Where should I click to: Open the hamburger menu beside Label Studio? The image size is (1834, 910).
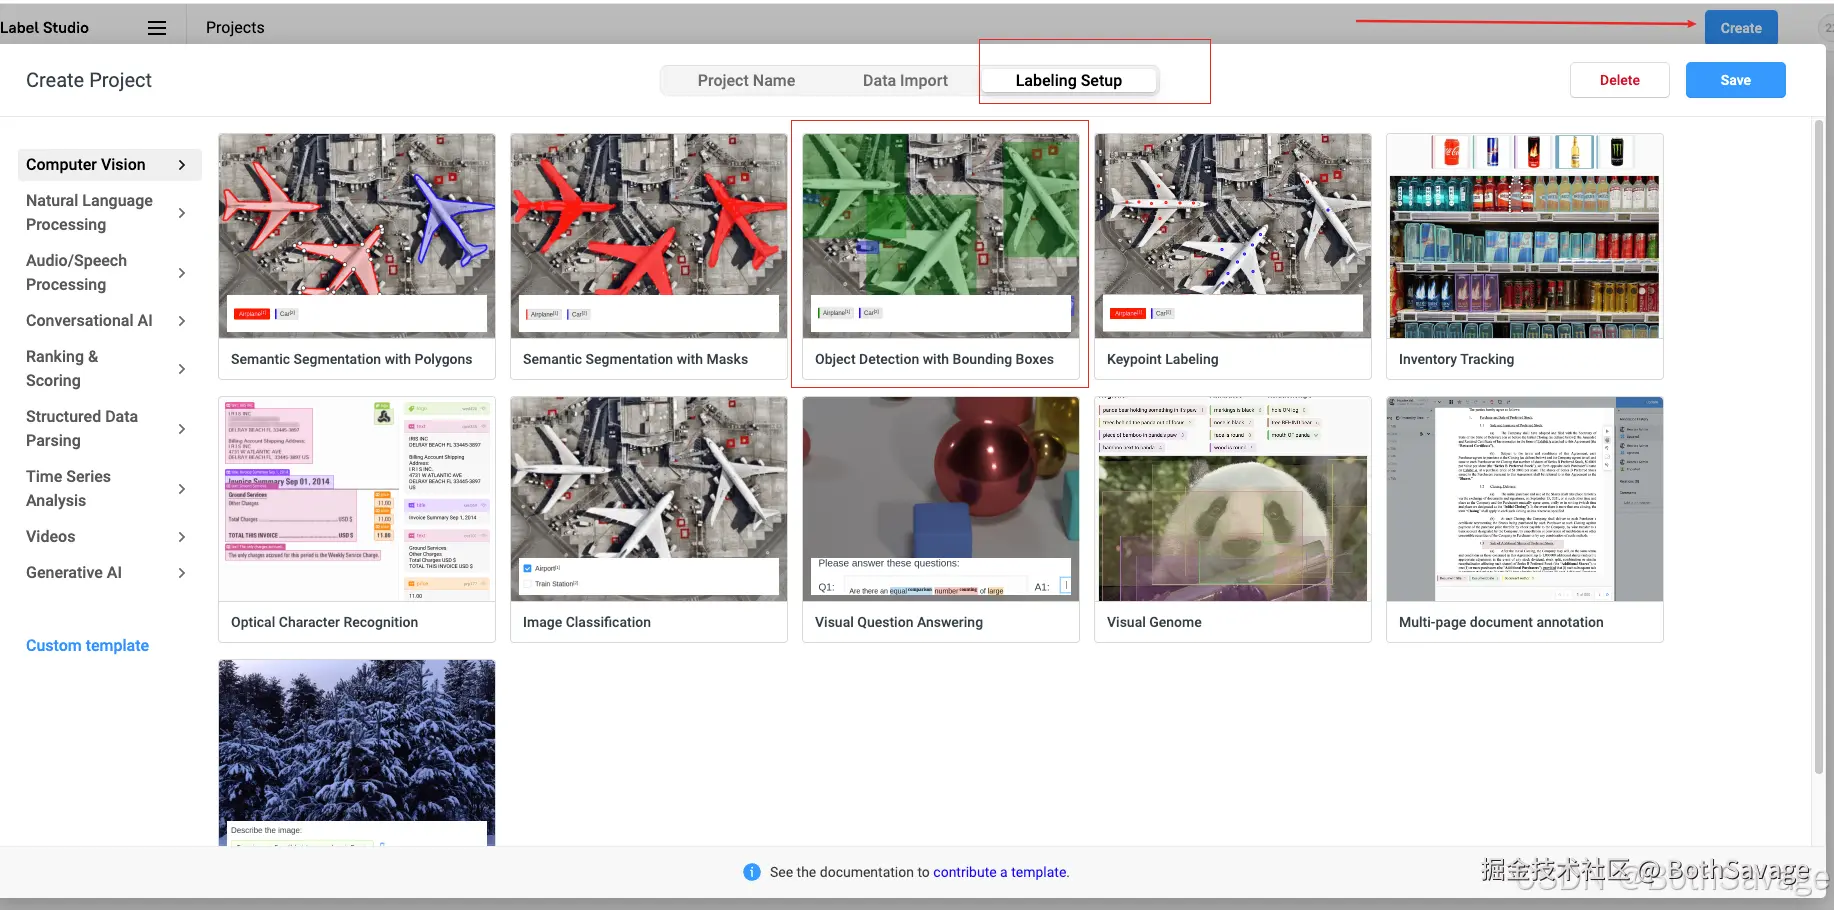tap(157, 28)
